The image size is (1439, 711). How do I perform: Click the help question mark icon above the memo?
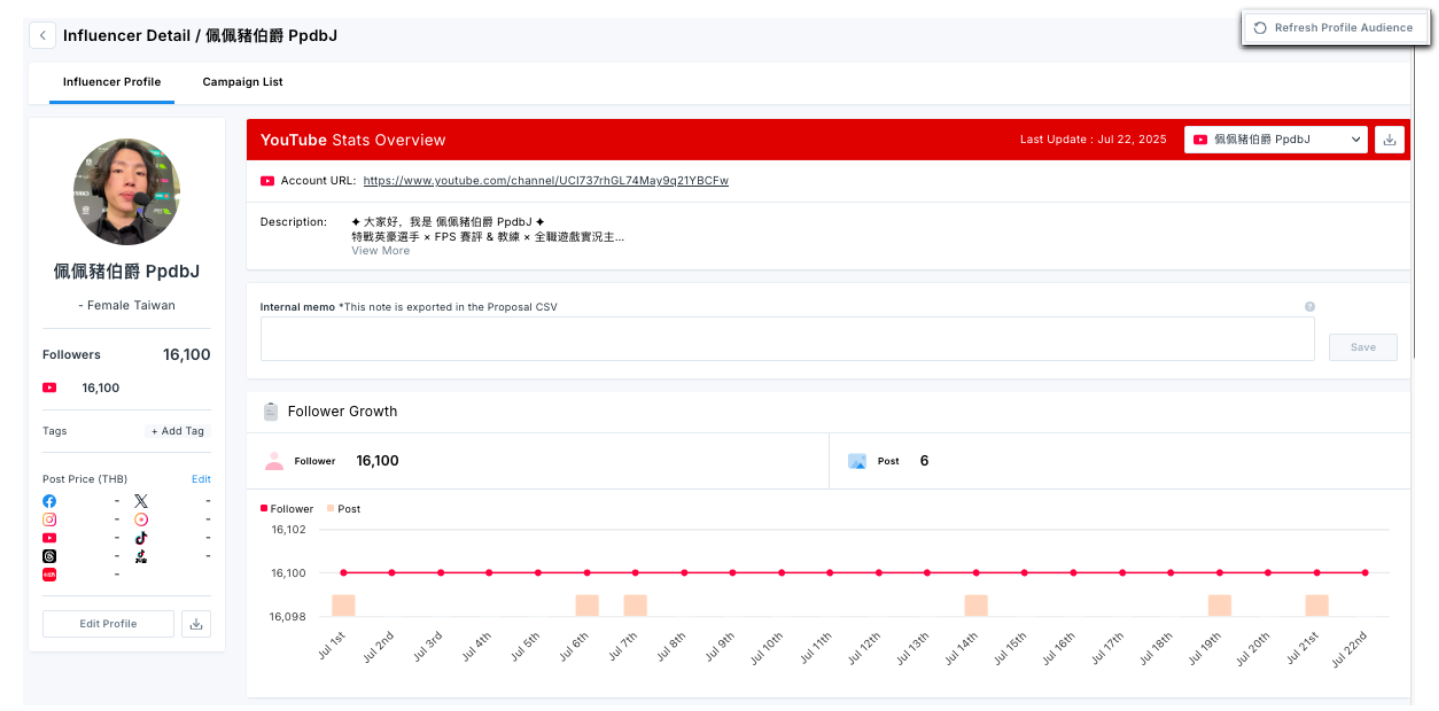[x=1309, y=307]
